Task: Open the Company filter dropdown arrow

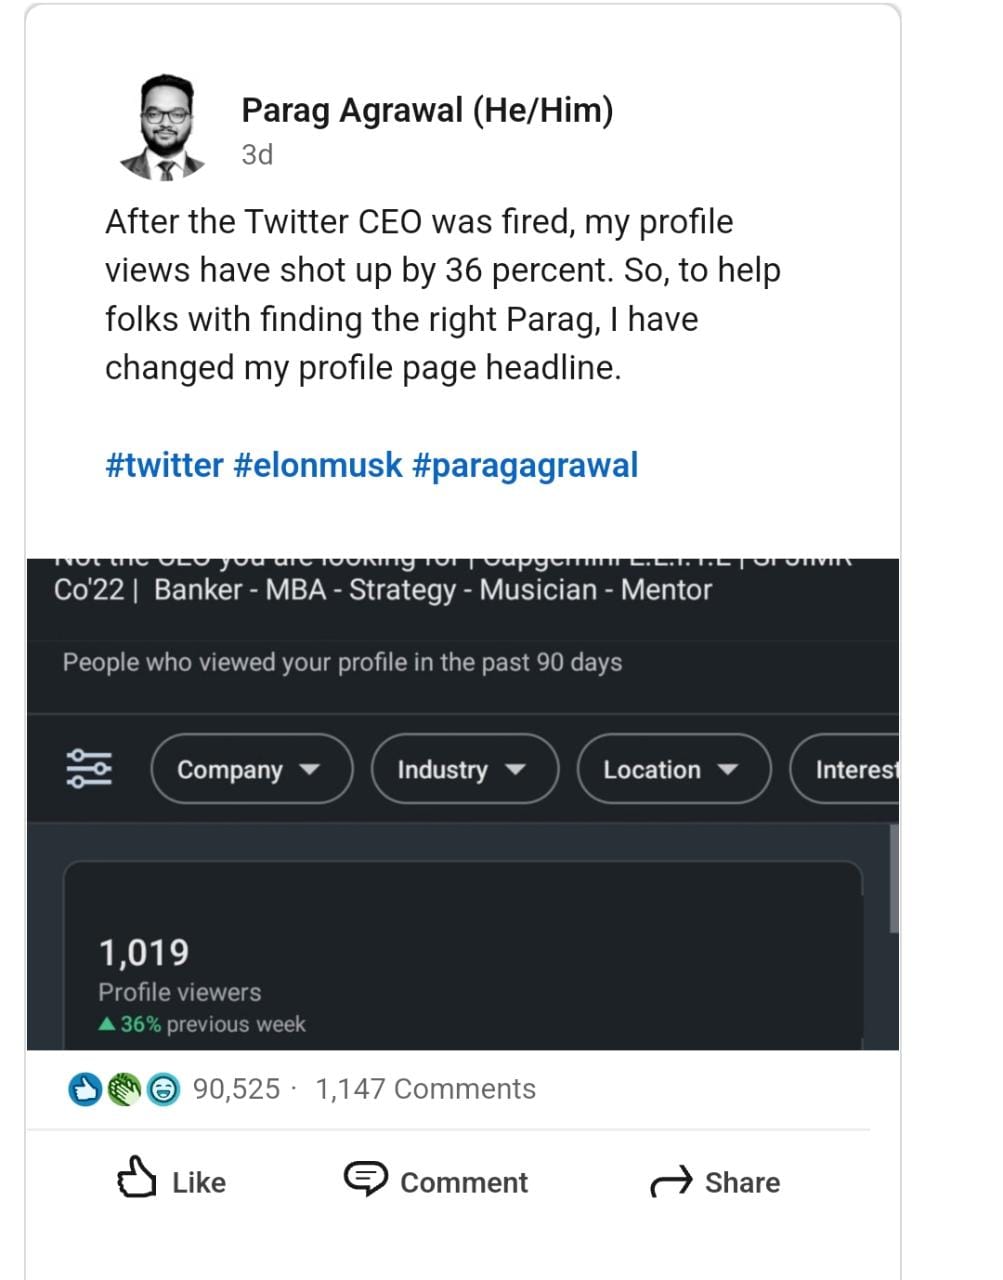Action: pyautogui.click(x=311, y=771)
